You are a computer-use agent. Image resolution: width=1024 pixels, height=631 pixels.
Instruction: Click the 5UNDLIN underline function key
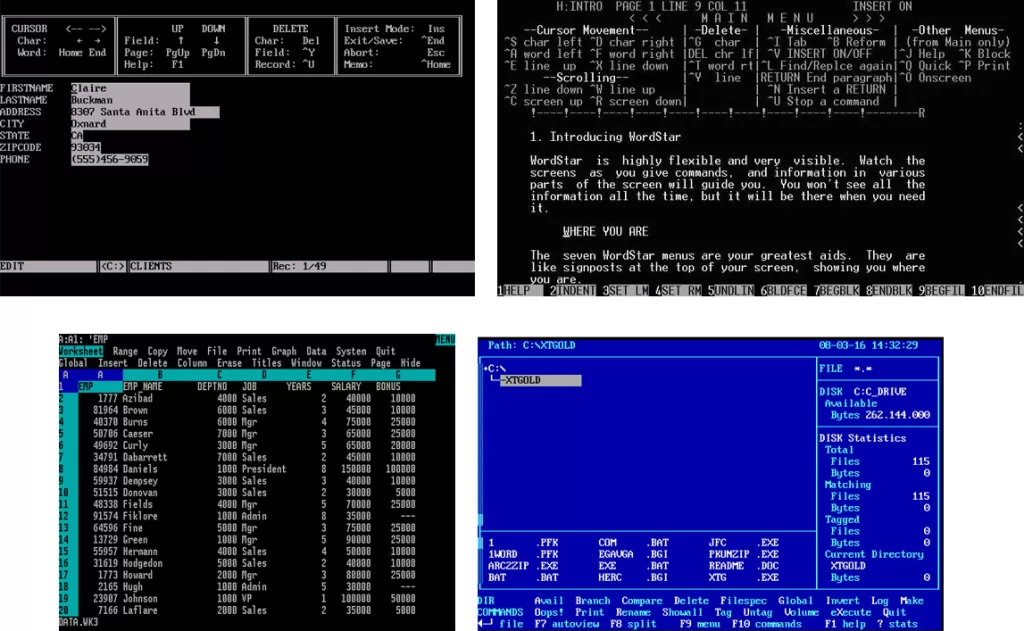[x=731, y=291]
